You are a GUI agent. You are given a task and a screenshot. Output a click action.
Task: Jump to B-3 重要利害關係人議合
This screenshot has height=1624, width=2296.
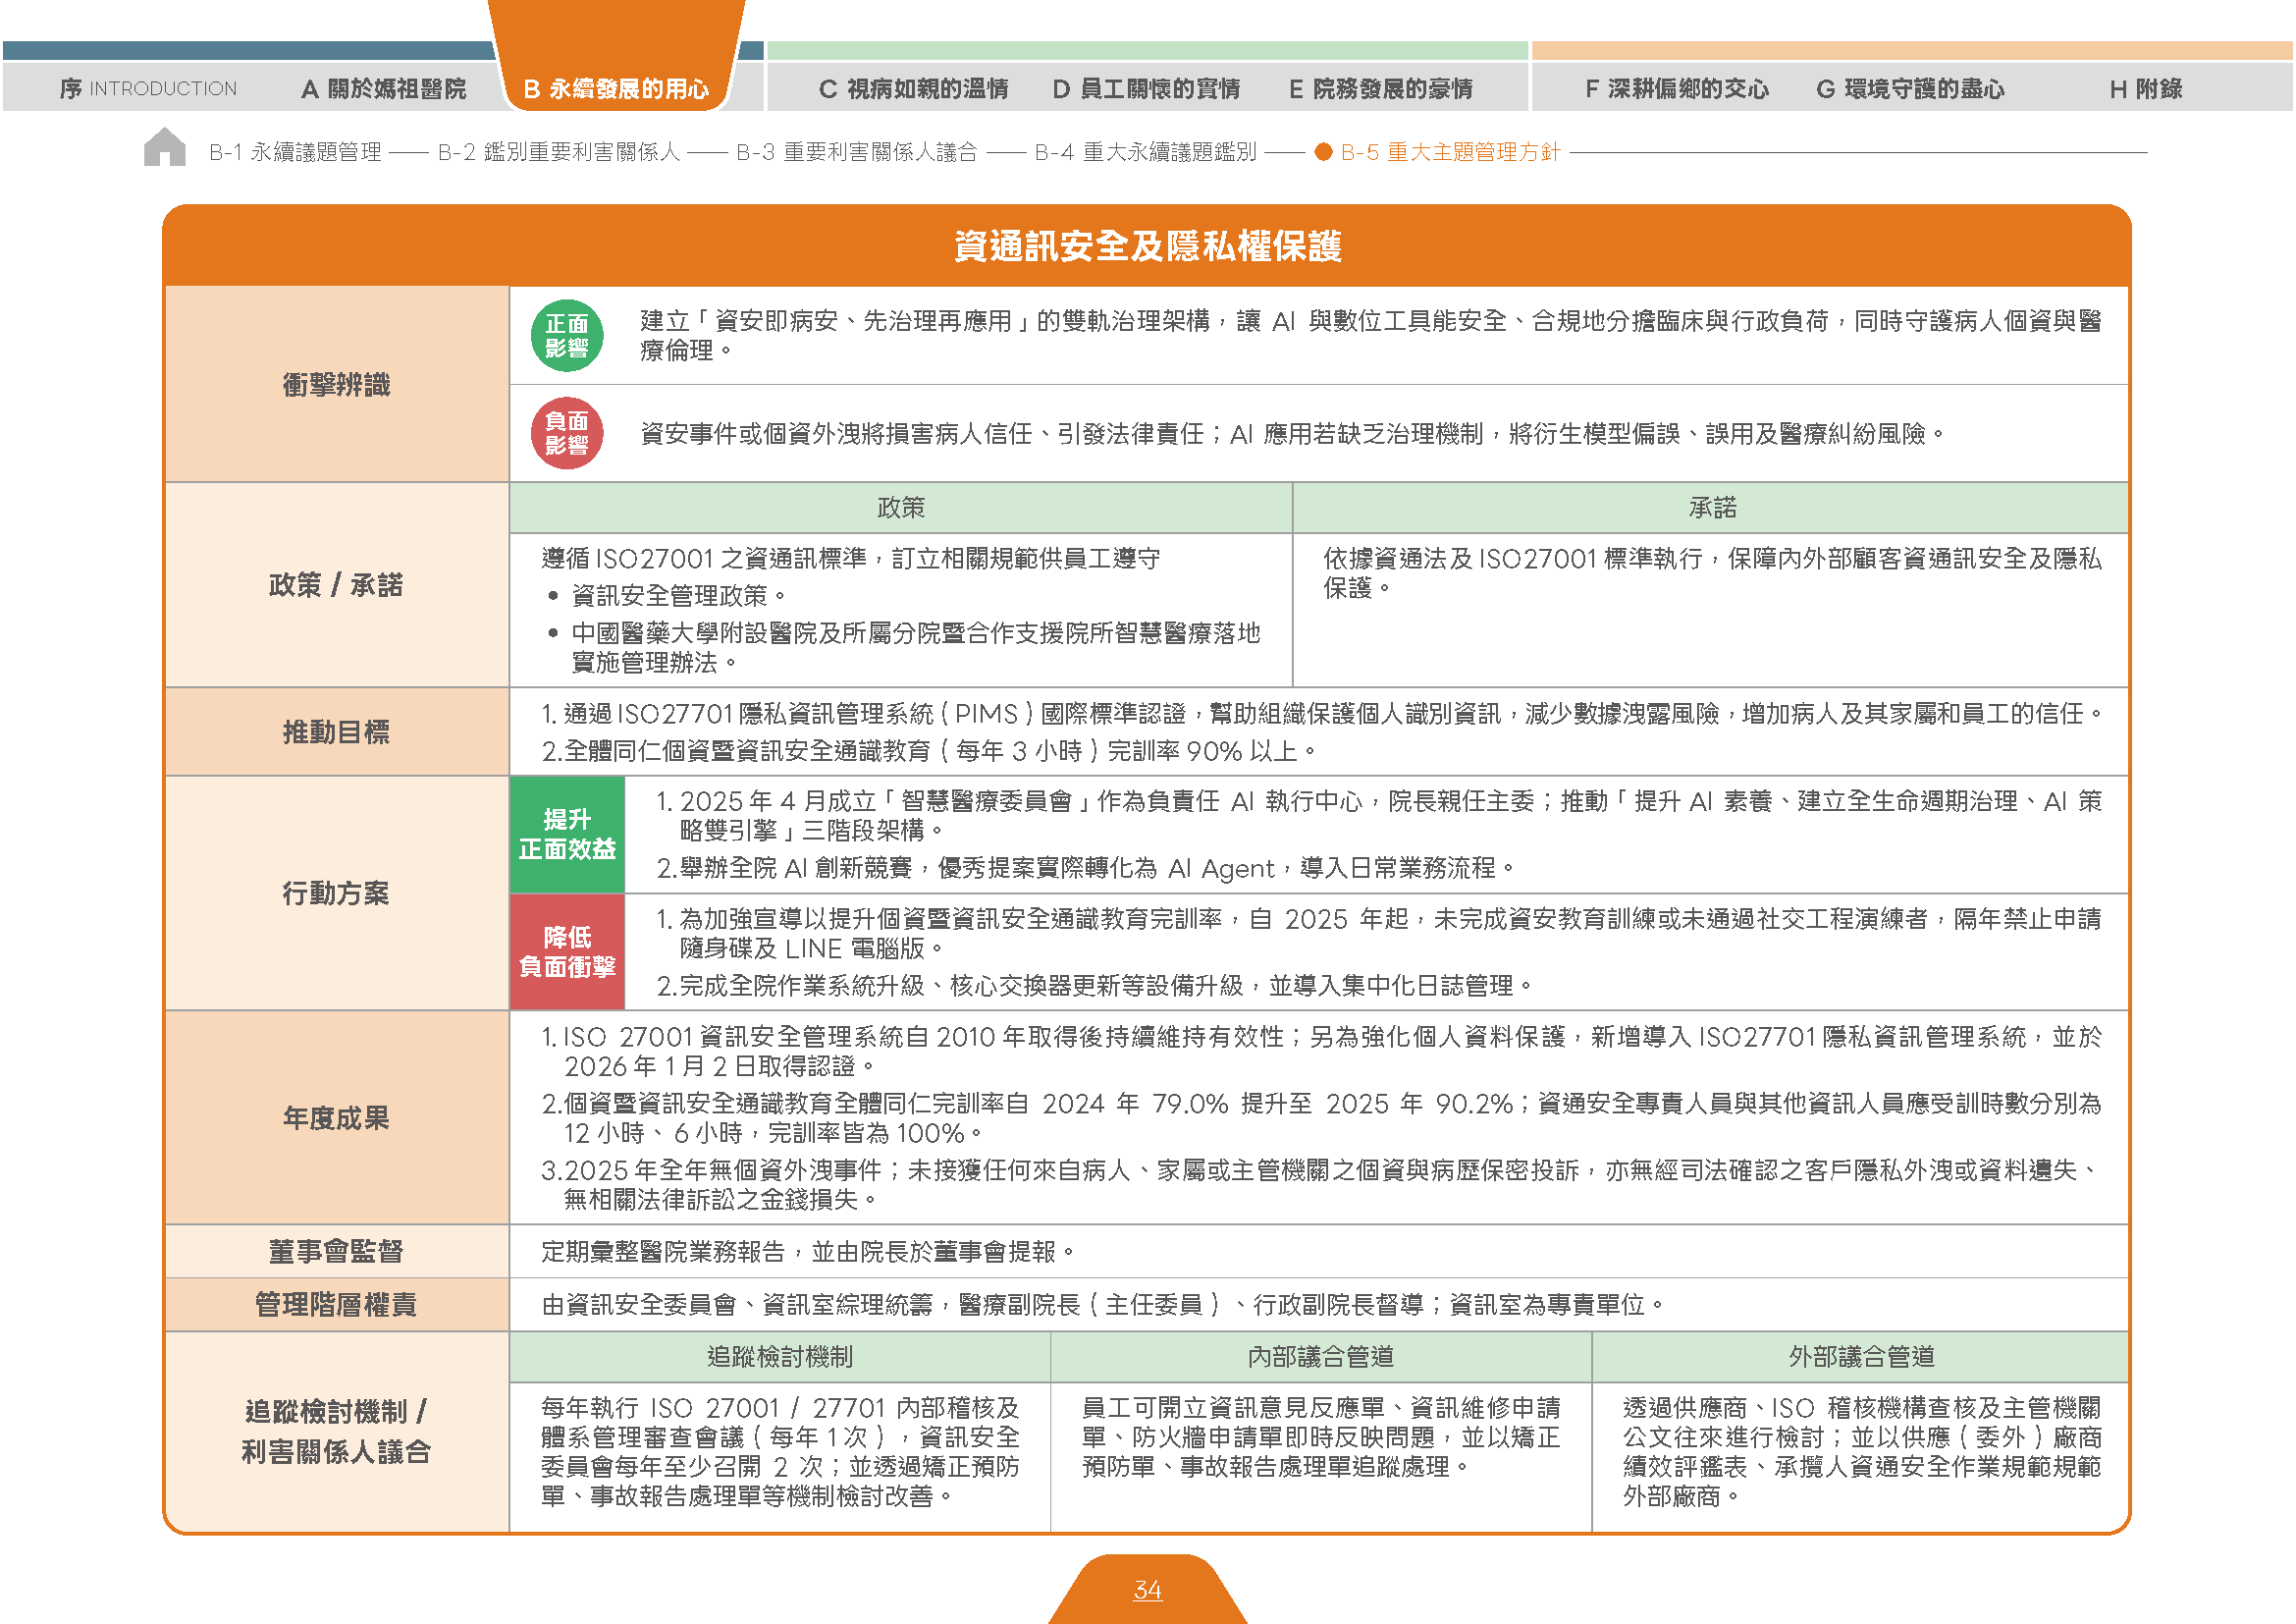pos(857,152)
